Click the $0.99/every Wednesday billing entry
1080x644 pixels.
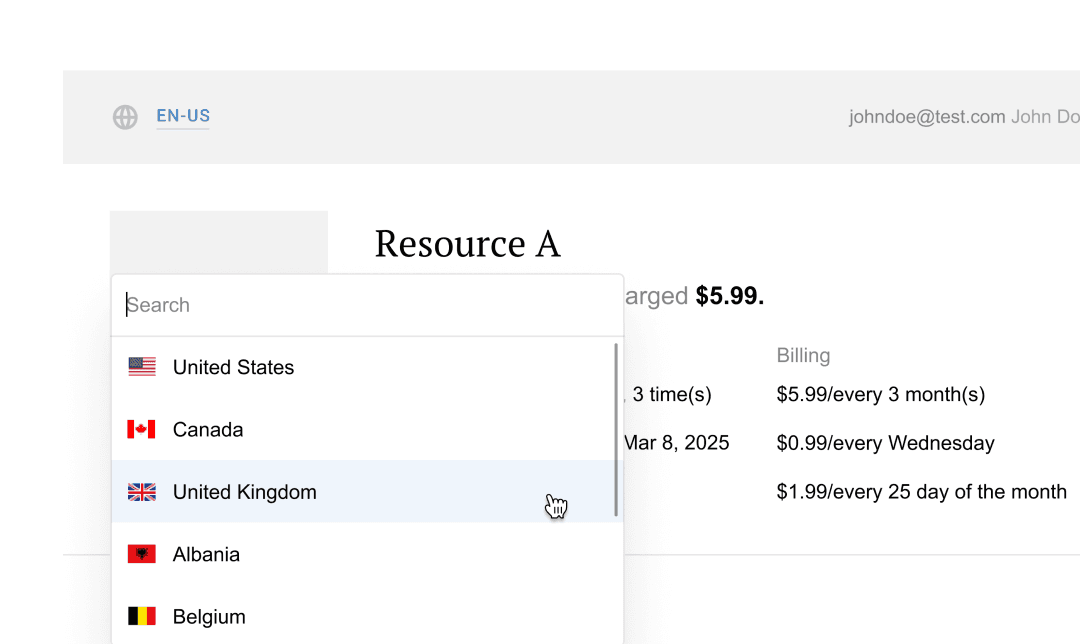[885, 443]
